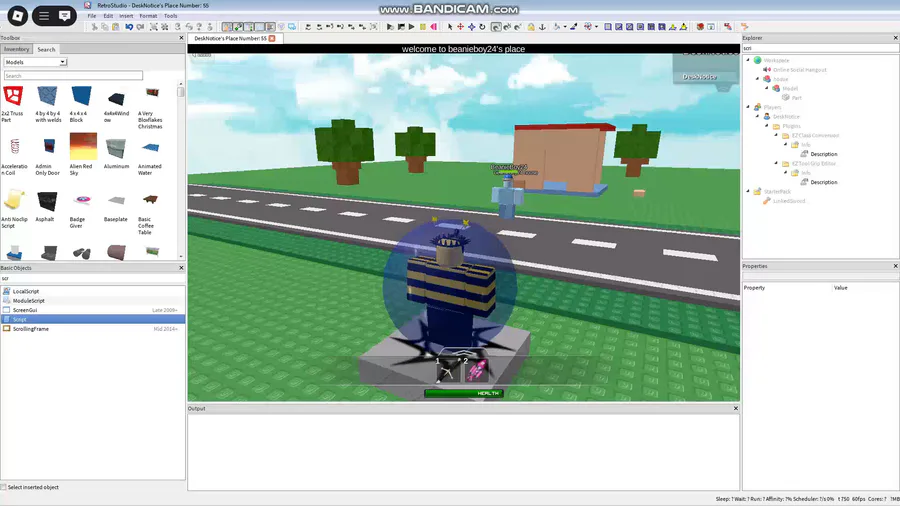Choose ScreenGui in Basic Objects
This screenshot has height=506, width=900.
coord(25,310)
